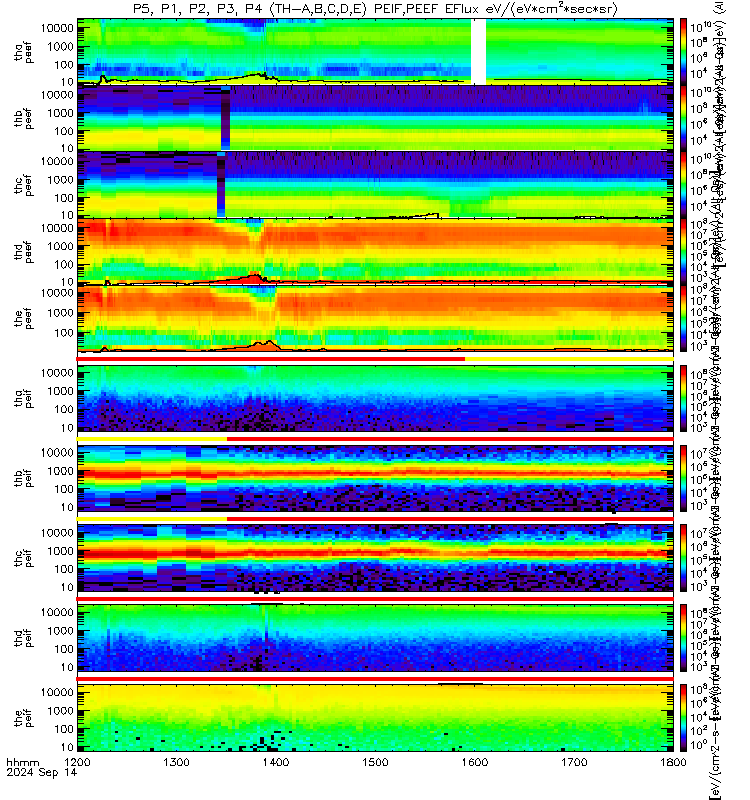Click the dark vertical stripe in thb peef panel
The image size is (750, 800).
(226, 118)
